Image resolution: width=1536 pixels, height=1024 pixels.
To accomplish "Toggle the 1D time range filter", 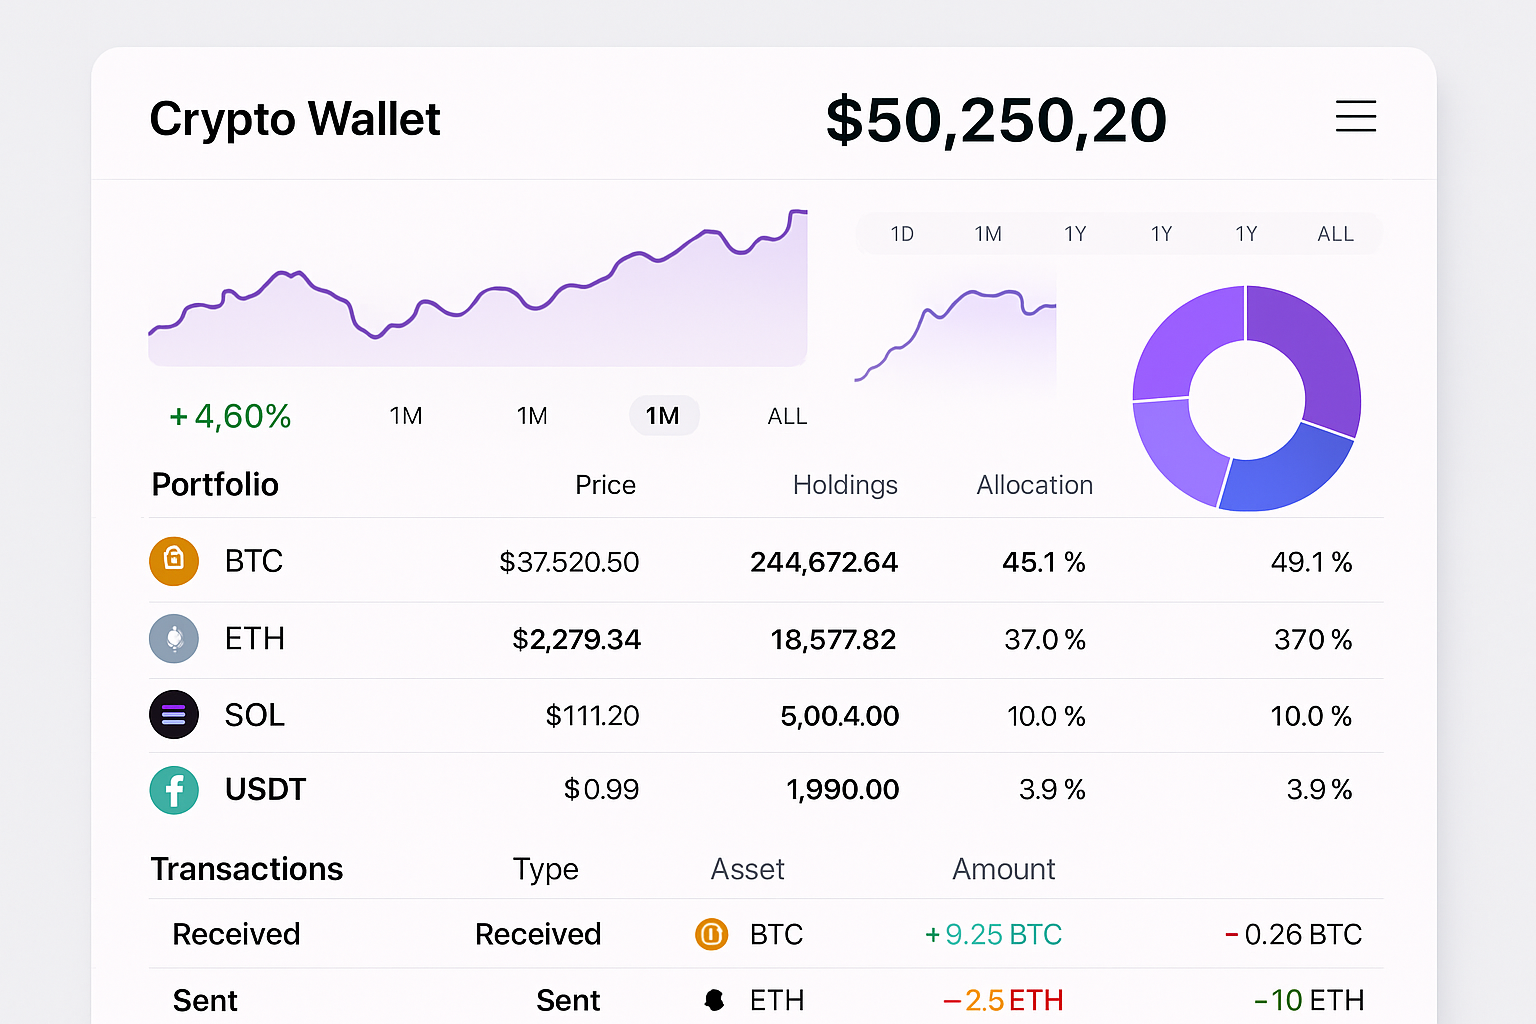I will coord(901,233).
